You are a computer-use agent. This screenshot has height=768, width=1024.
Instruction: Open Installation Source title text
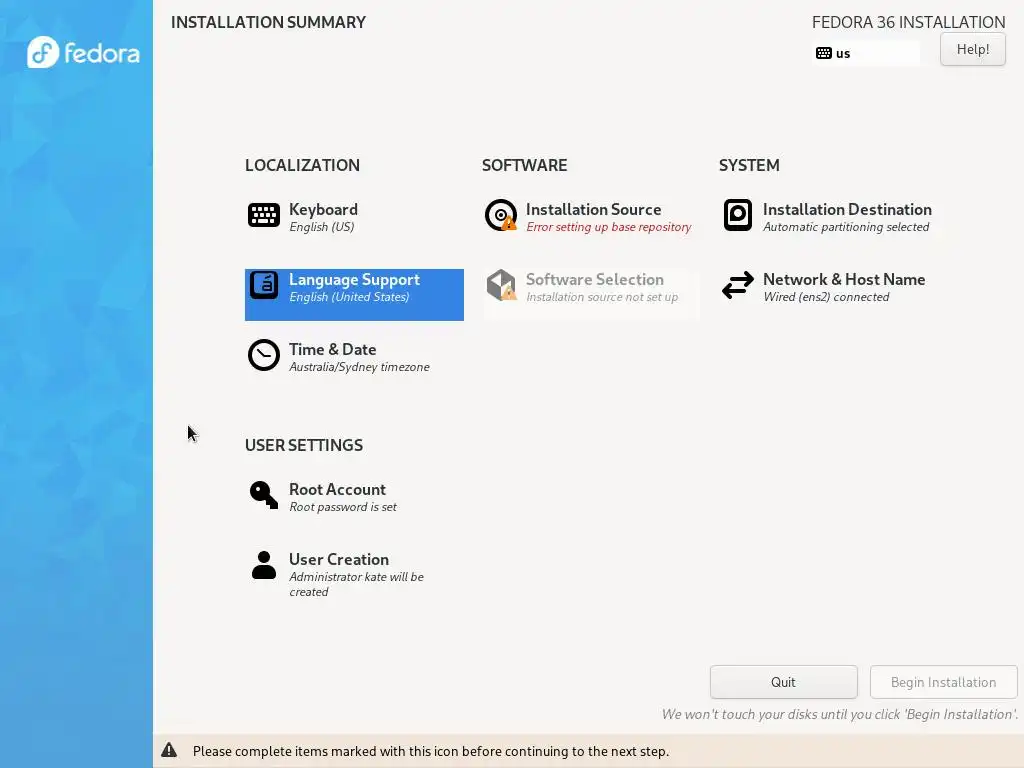tap(594, 210)
